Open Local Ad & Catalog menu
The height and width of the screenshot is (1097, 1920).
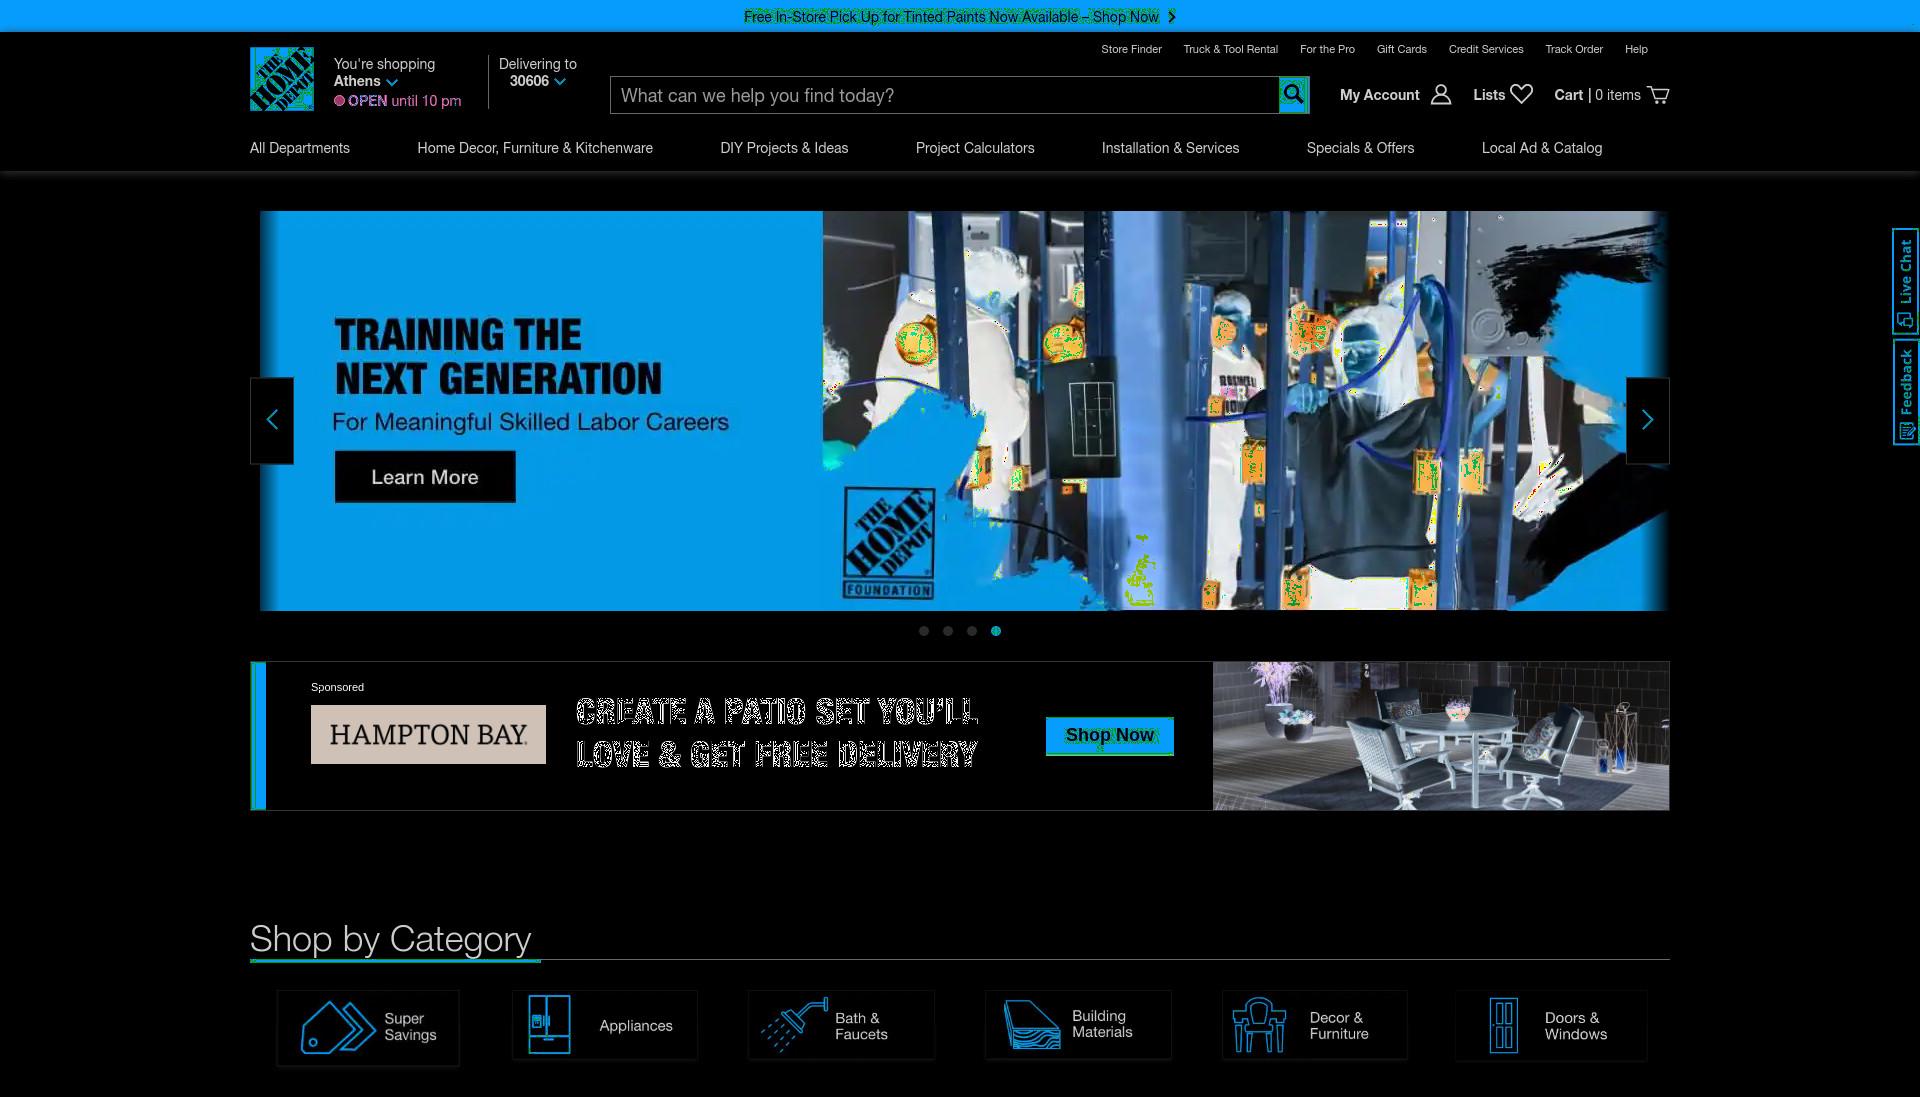pos(1542,148)
